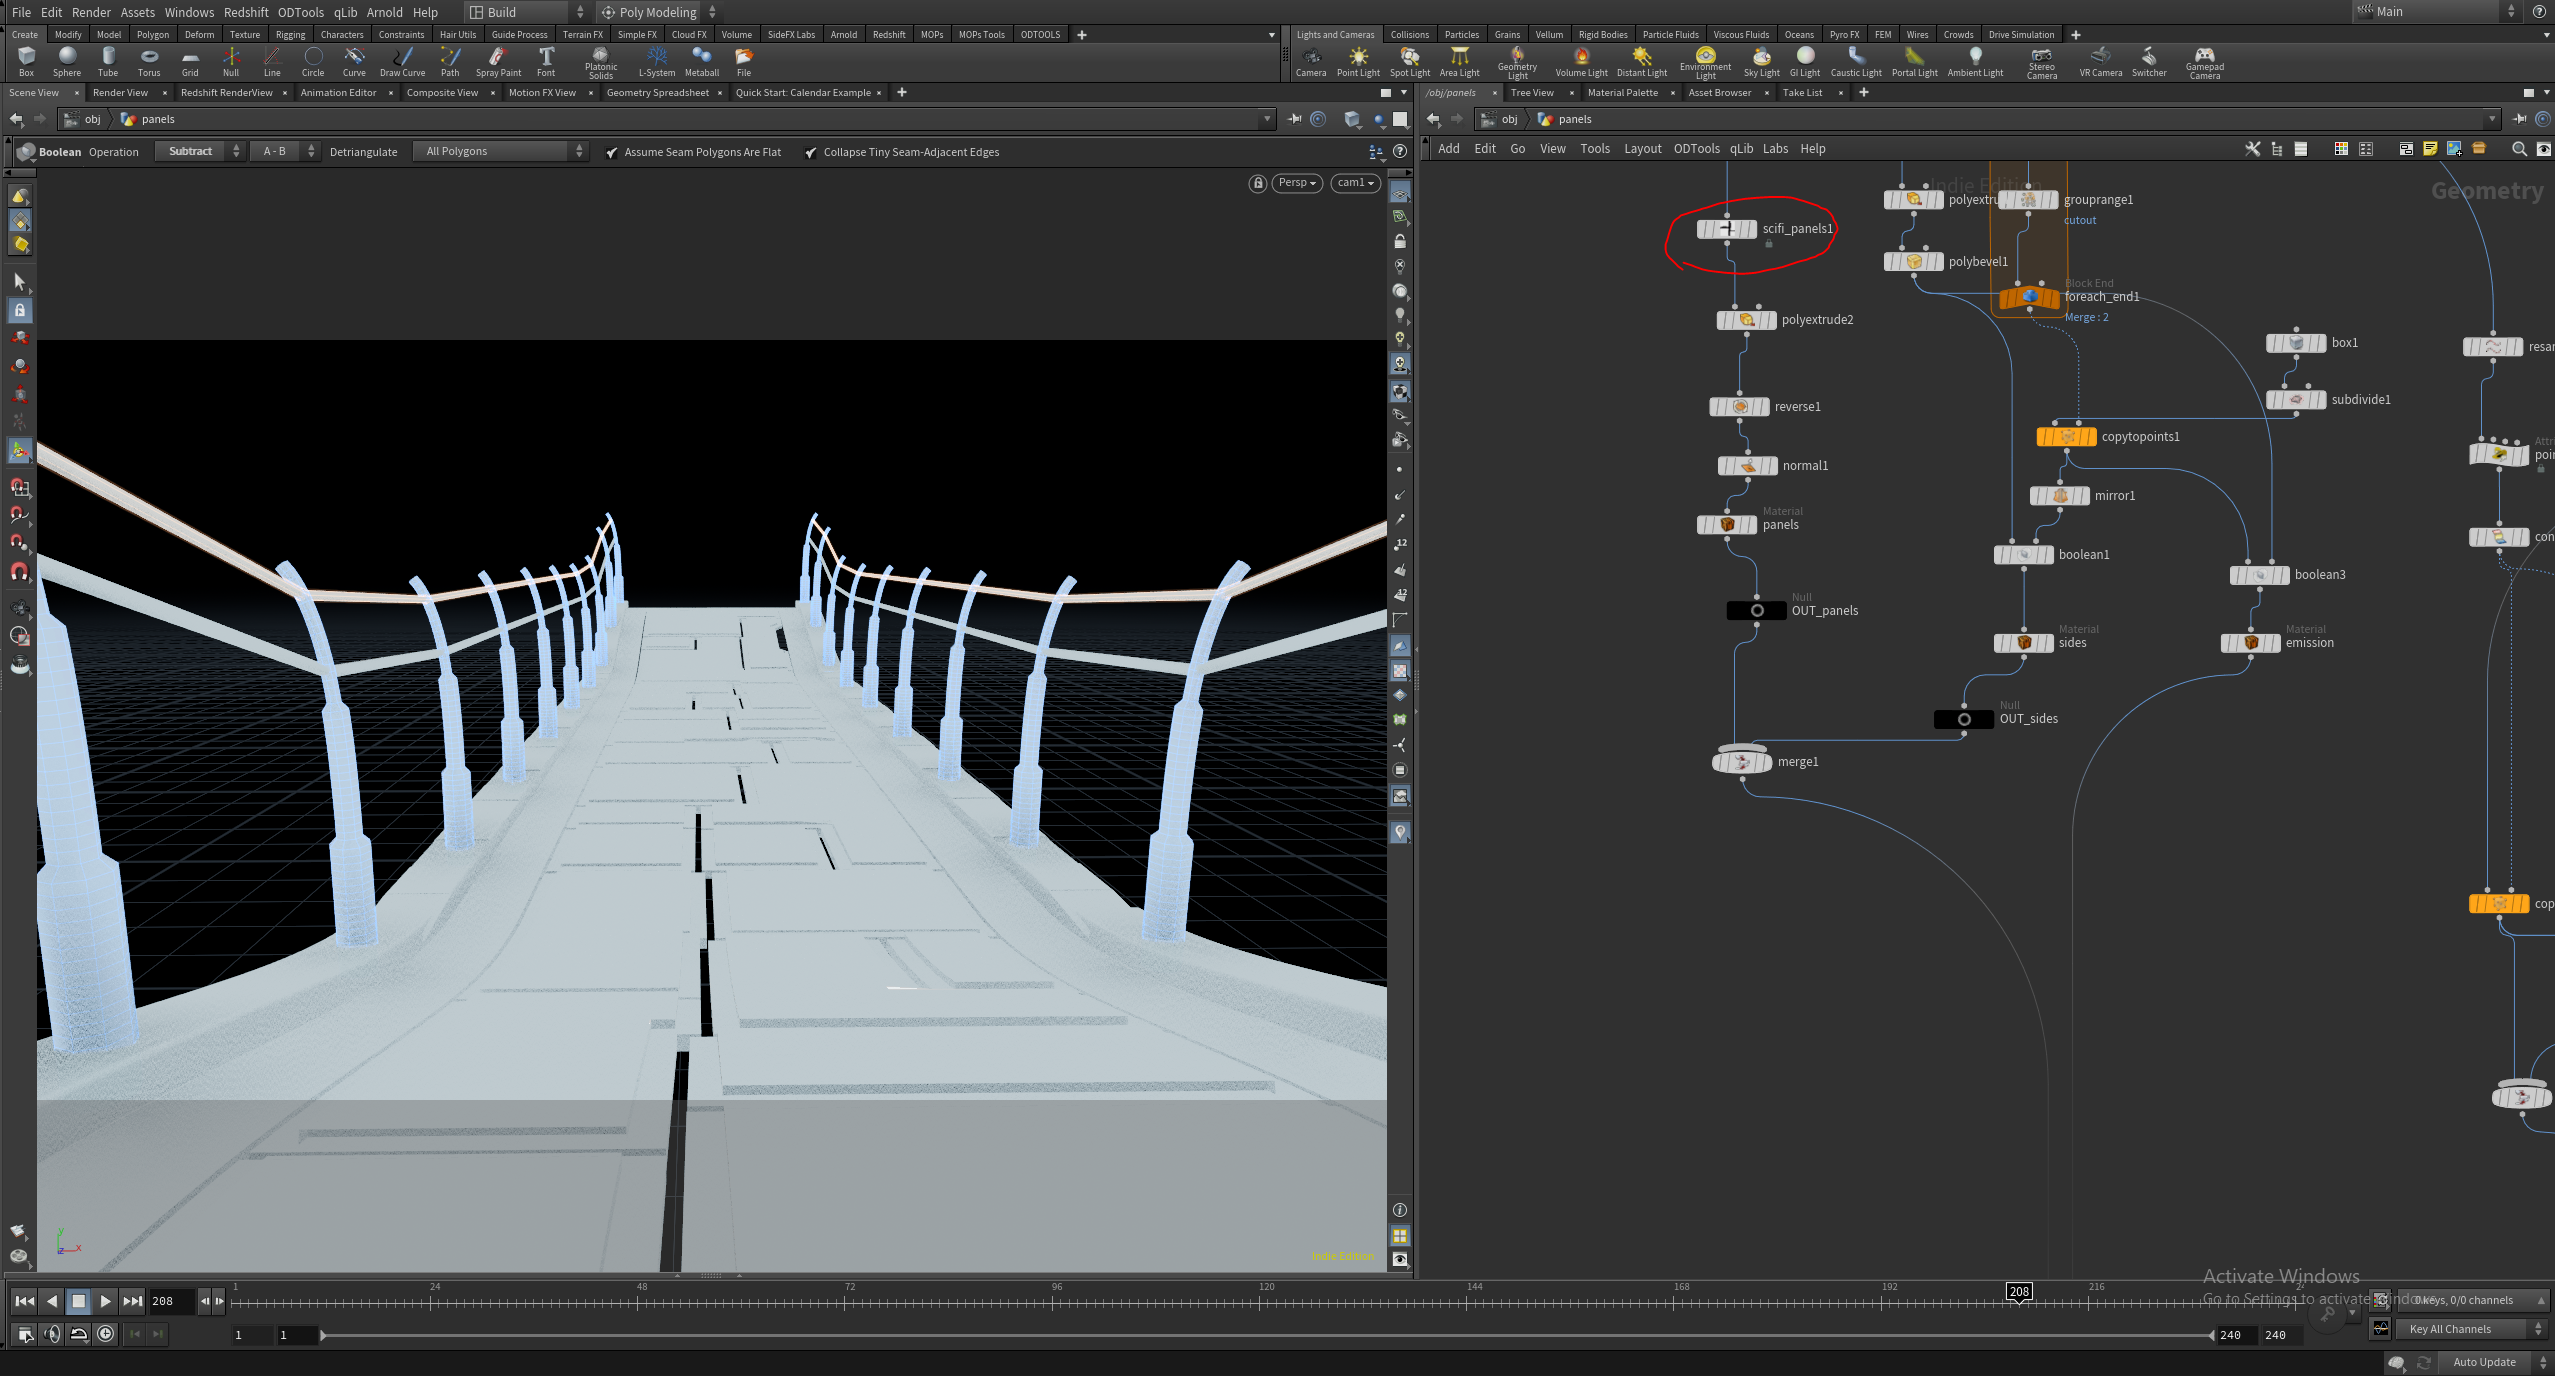Select the L-System shelf tool

(656, 62)
